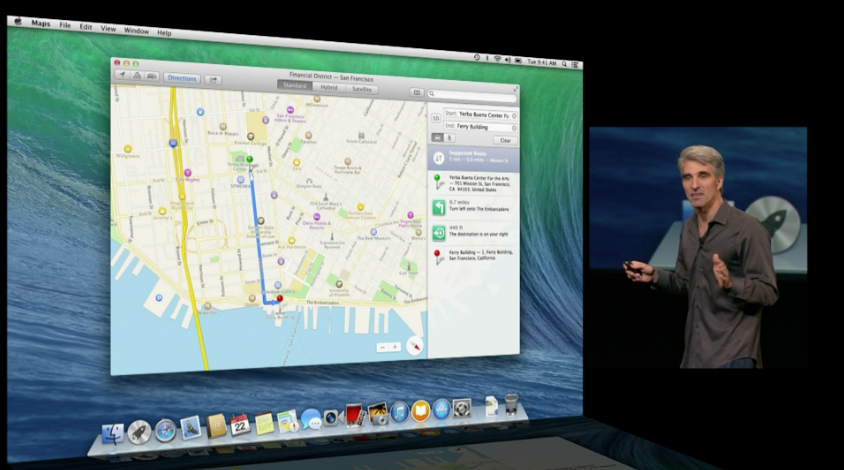Select the destination is on your right step

point(474,232)
